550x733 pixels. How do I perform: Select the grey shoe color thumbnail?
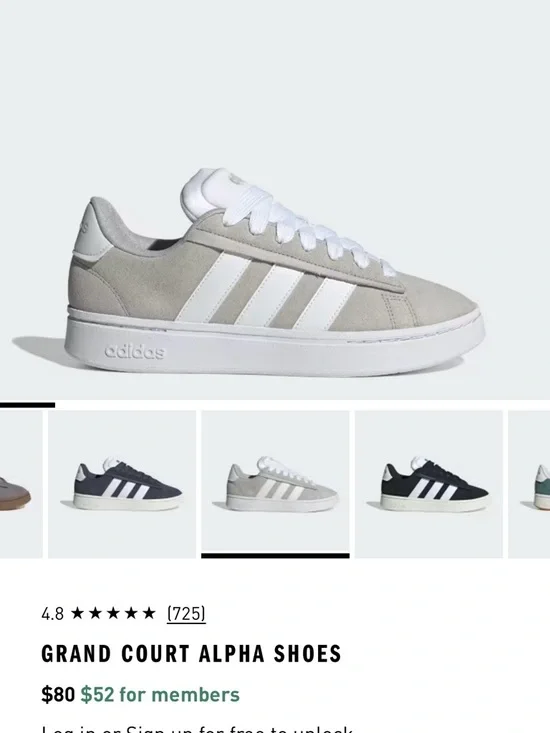[275, 484]
